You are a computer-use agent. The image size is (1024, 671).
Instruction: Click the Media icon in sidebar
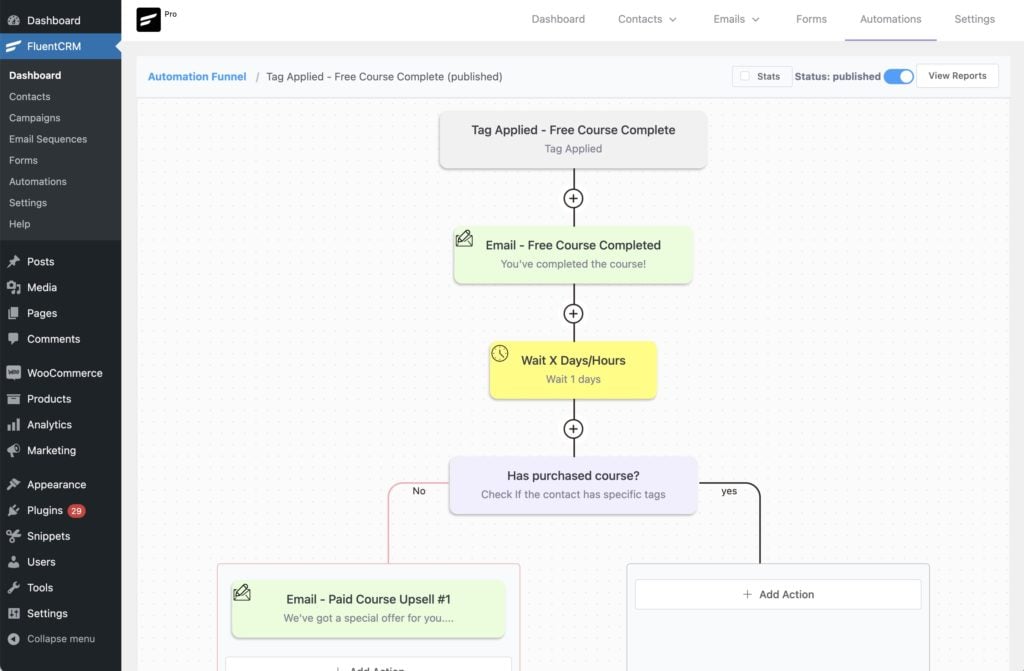click(x=13, y=287)
